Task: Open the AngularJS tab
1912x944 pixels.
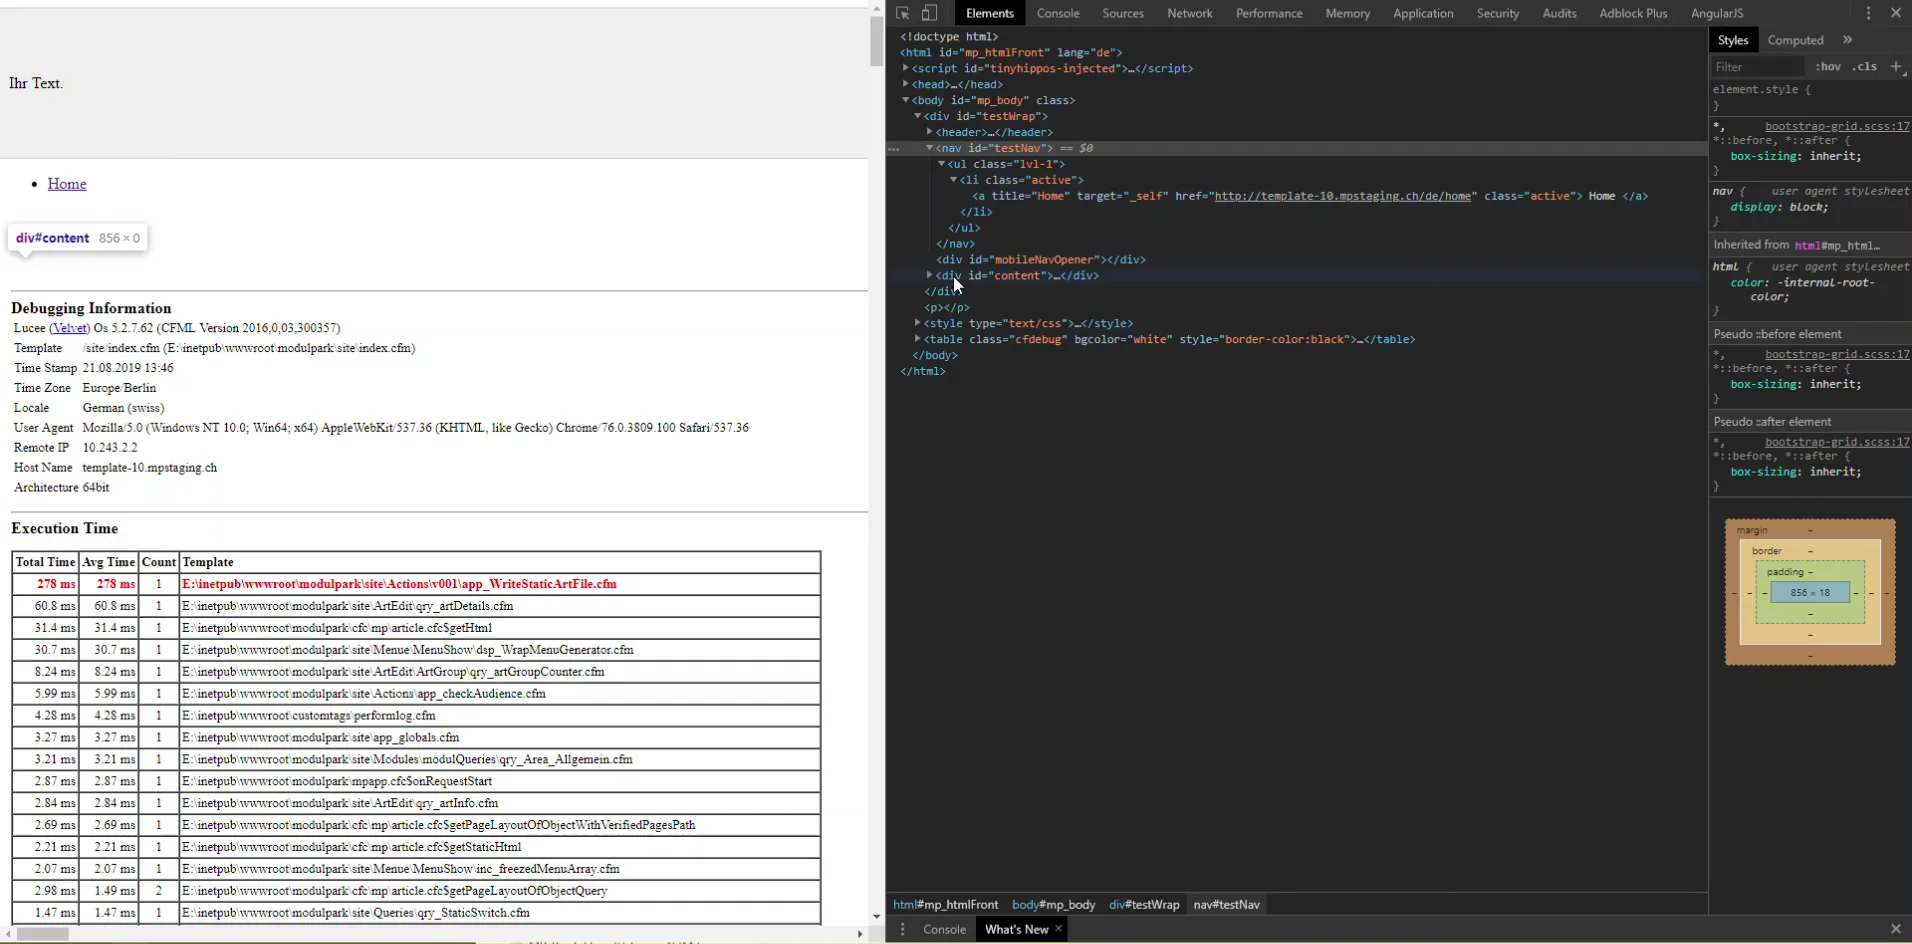Action: tap(1716, 13)
